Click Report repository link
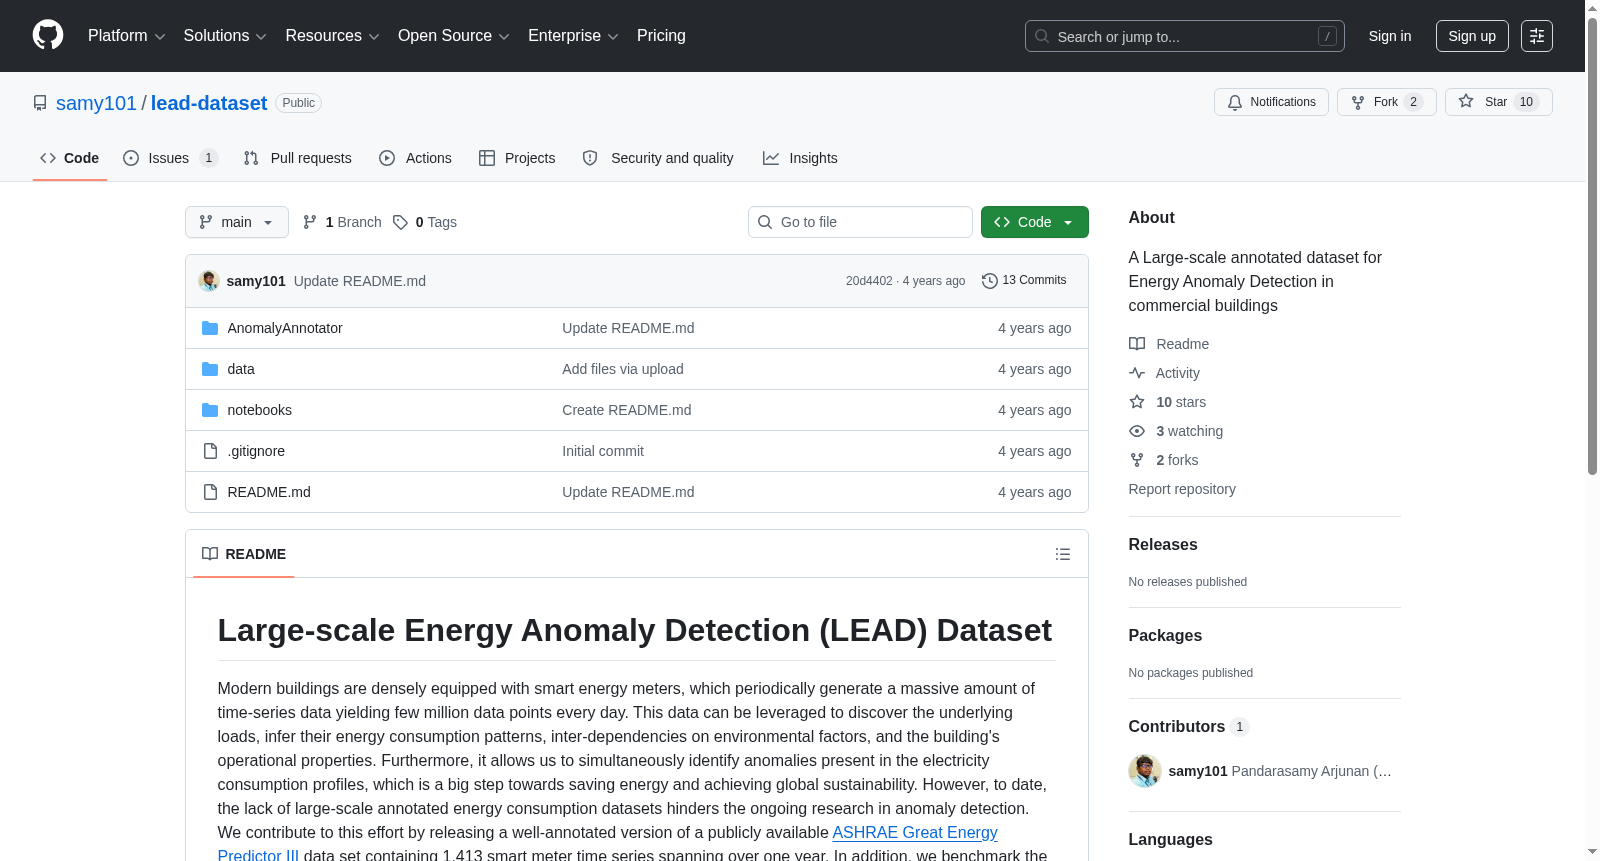 pyautogui.click(x=1182, y=489)
